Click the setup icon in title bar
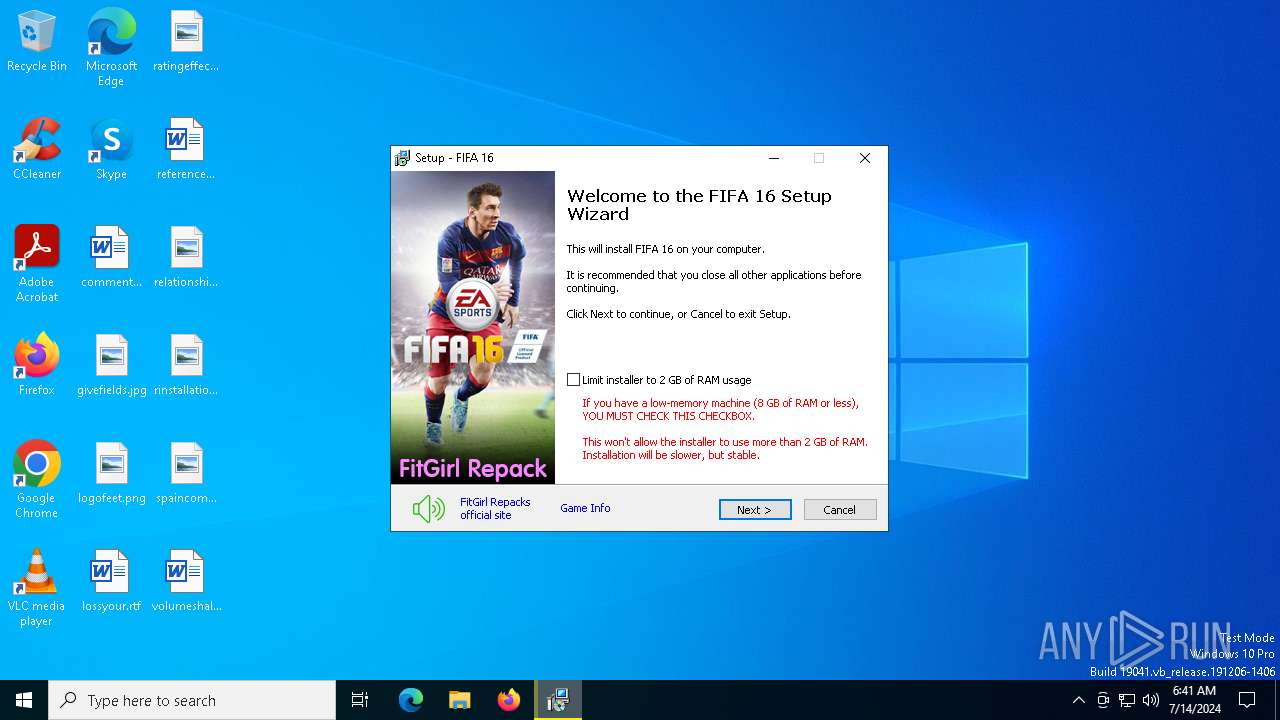Viewport: 1280px width, 720px height. [402, 158]
